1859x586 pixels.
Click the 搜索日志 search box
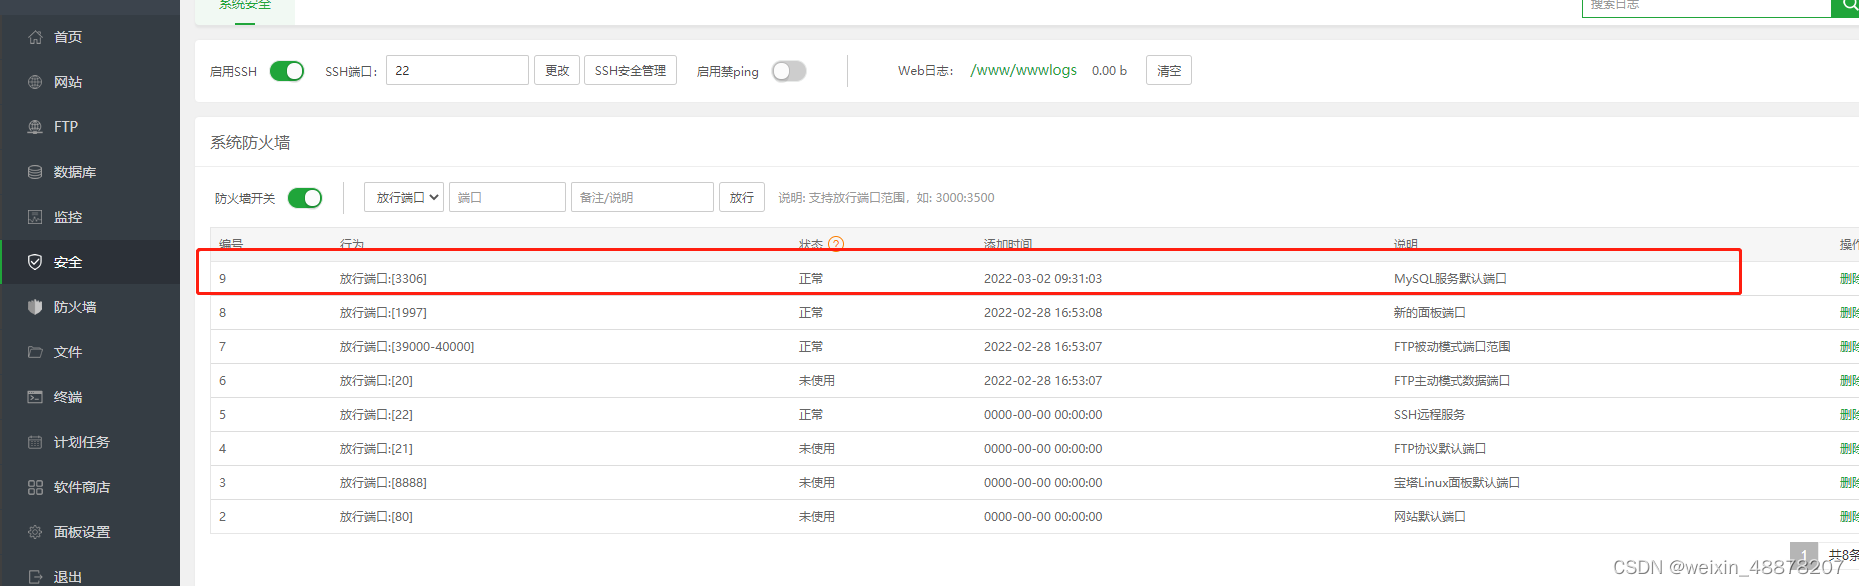(1706, 6)
